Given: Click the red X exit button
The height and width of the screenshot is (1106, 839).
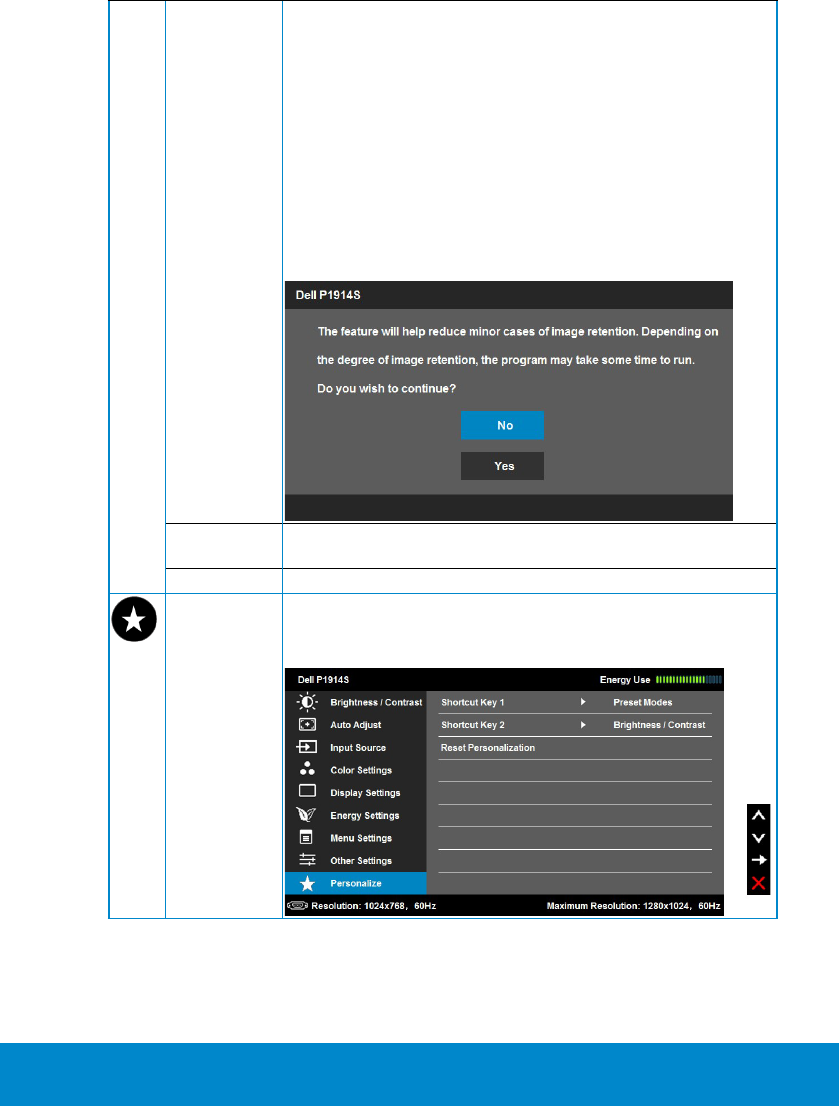Looking at the screenshot, I should point(759,883).
